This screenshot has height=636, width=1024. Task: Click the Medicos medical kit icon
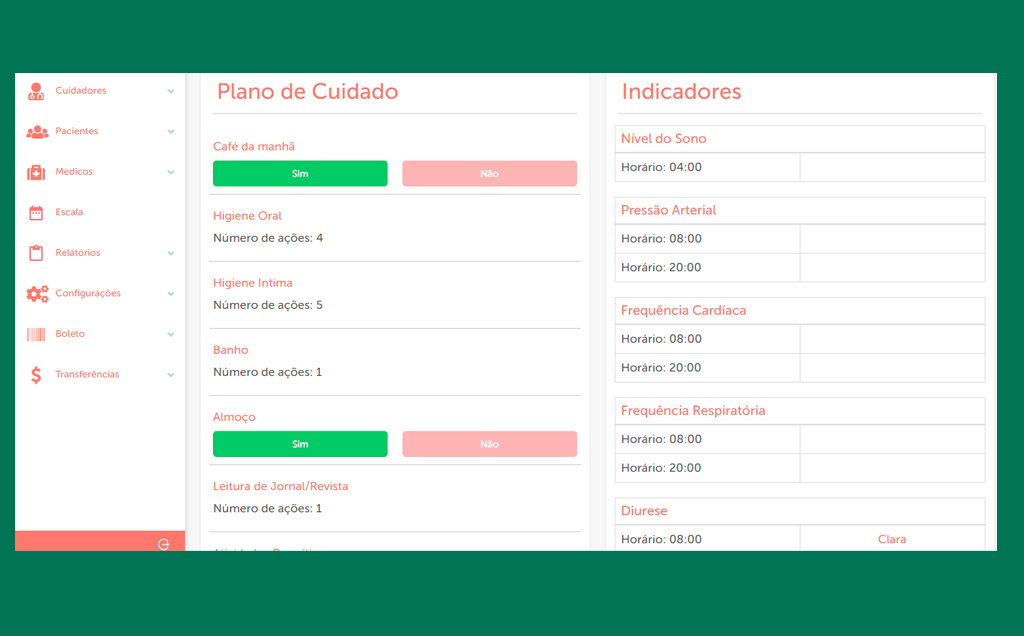[36, 172]
